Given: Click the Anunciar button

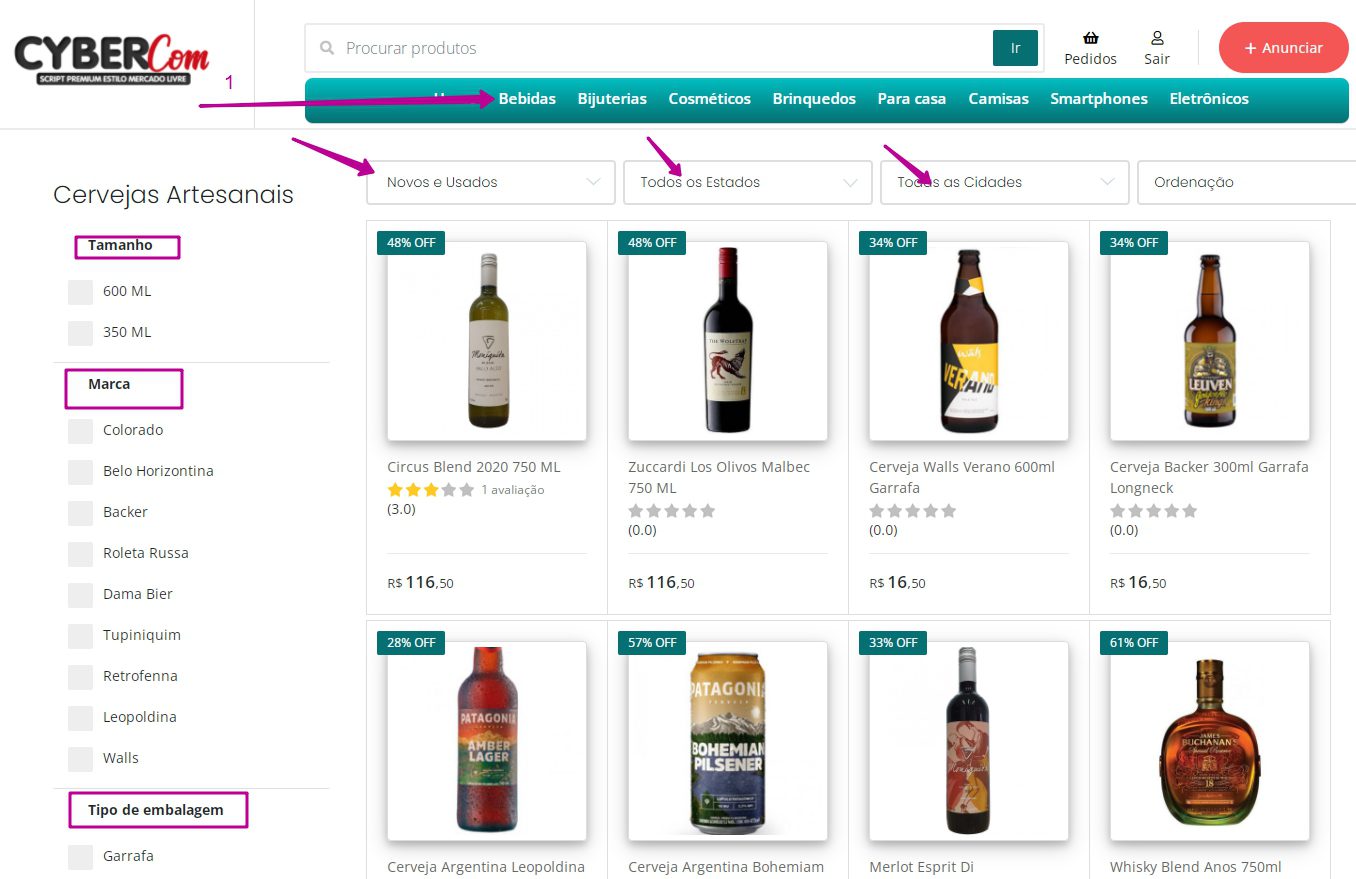Looking at the screenshot, I should pyautogui.click(x=1283, y=48).
